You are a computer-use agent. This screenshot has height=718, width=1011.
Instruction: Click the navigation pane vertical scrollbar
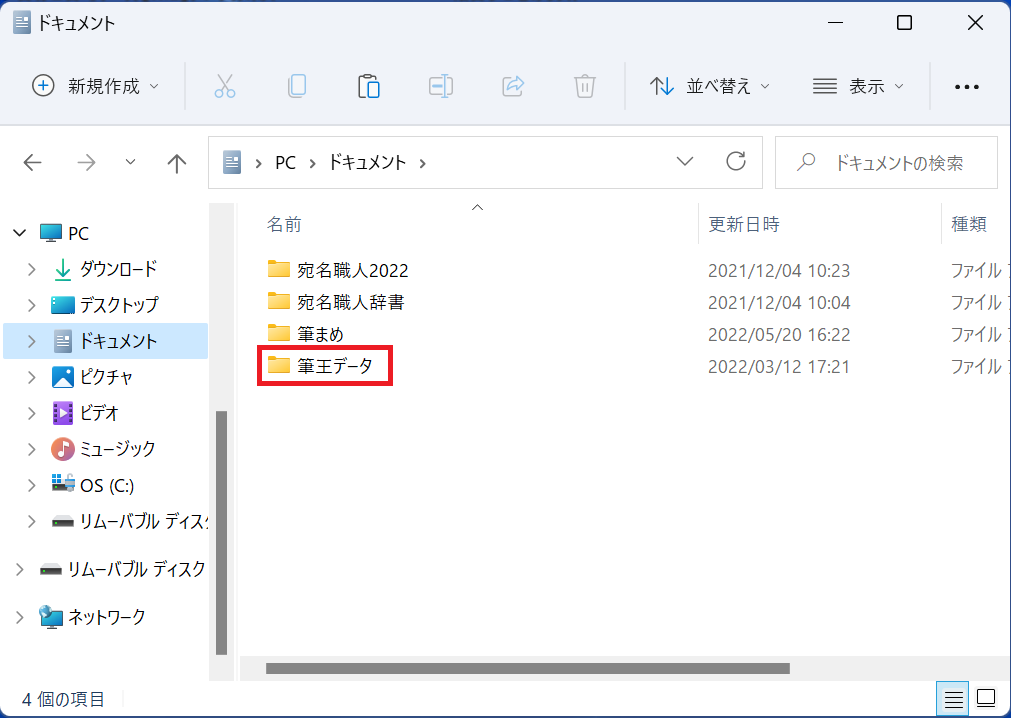(221, 532)
